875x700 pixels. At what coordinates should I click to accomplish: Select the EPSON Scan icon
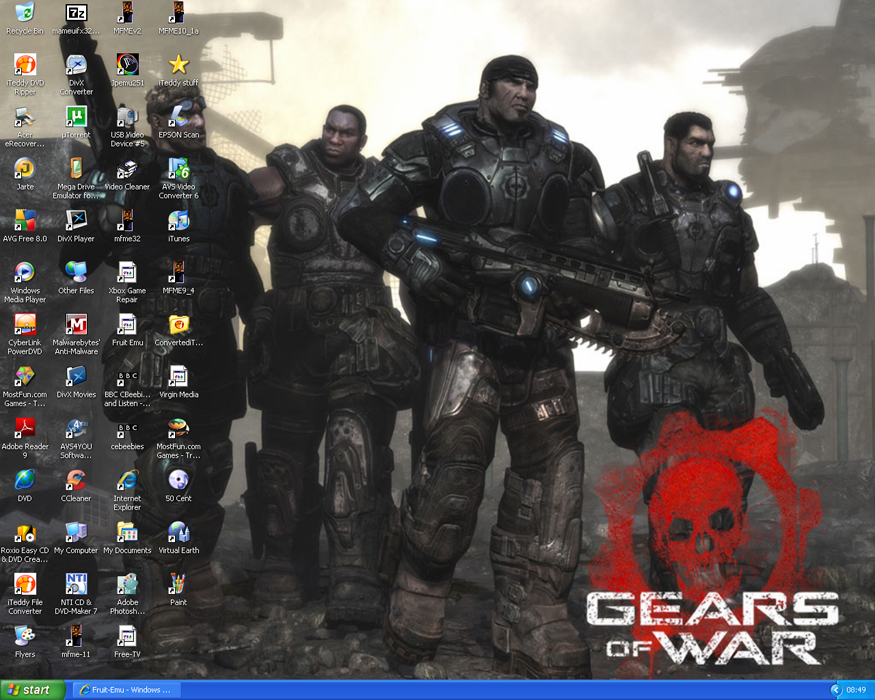click(x=179, y=116)
